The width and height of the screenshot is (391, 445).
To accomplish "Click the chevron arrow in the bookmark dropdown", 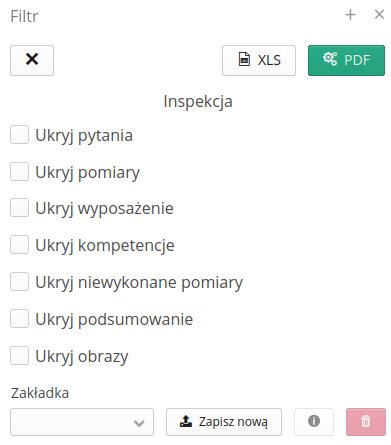I will point(139,423).
